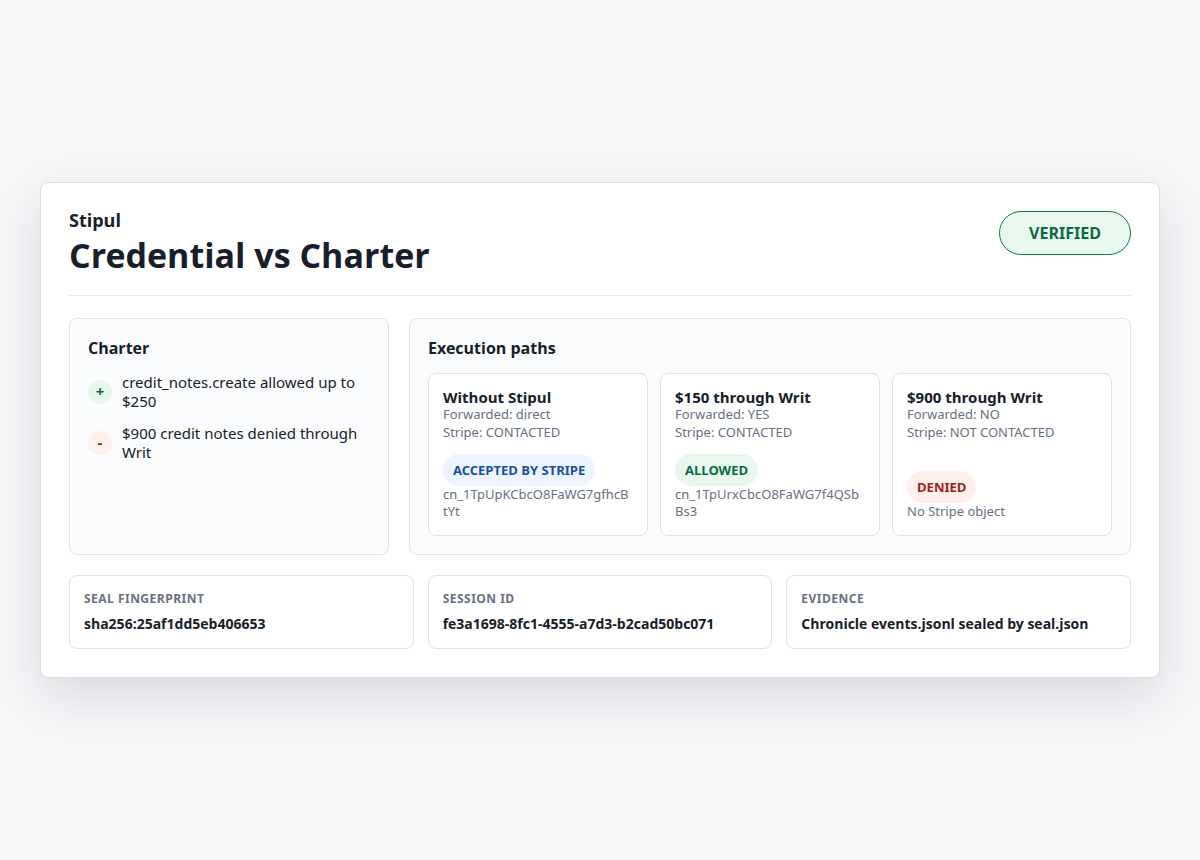Click the Stipul brand label
The image size is (1200, 860).
click(95, 221)
